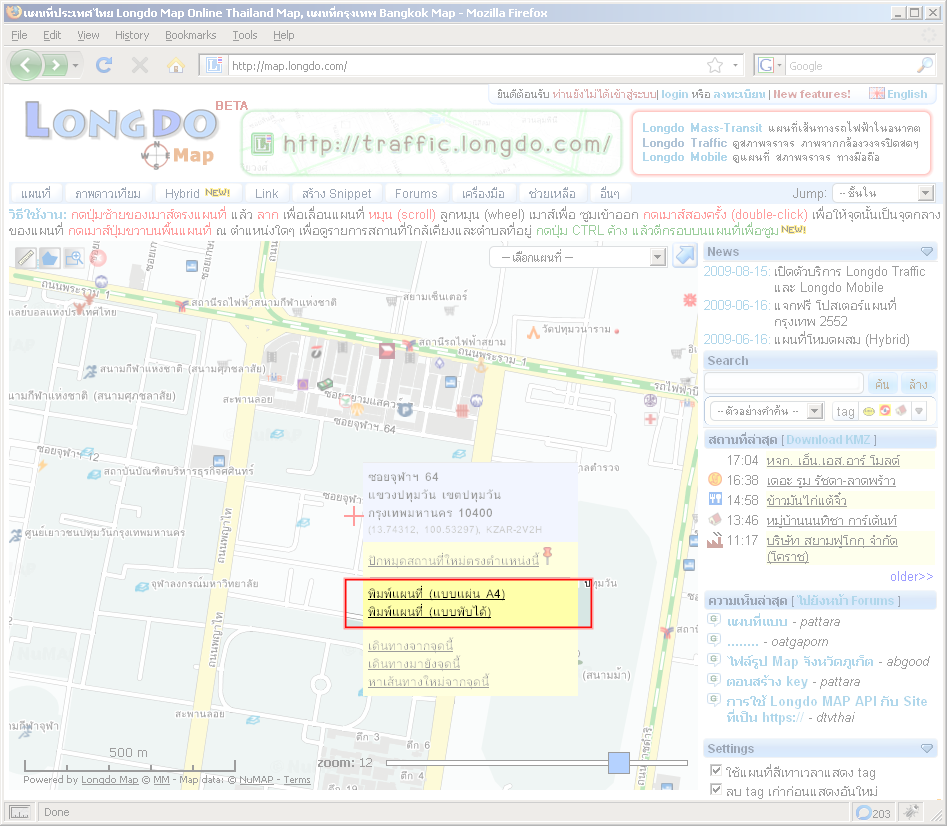Click the highlighted red circular tag icon
This screenshot has width=947, height=826.
[885, 411]
